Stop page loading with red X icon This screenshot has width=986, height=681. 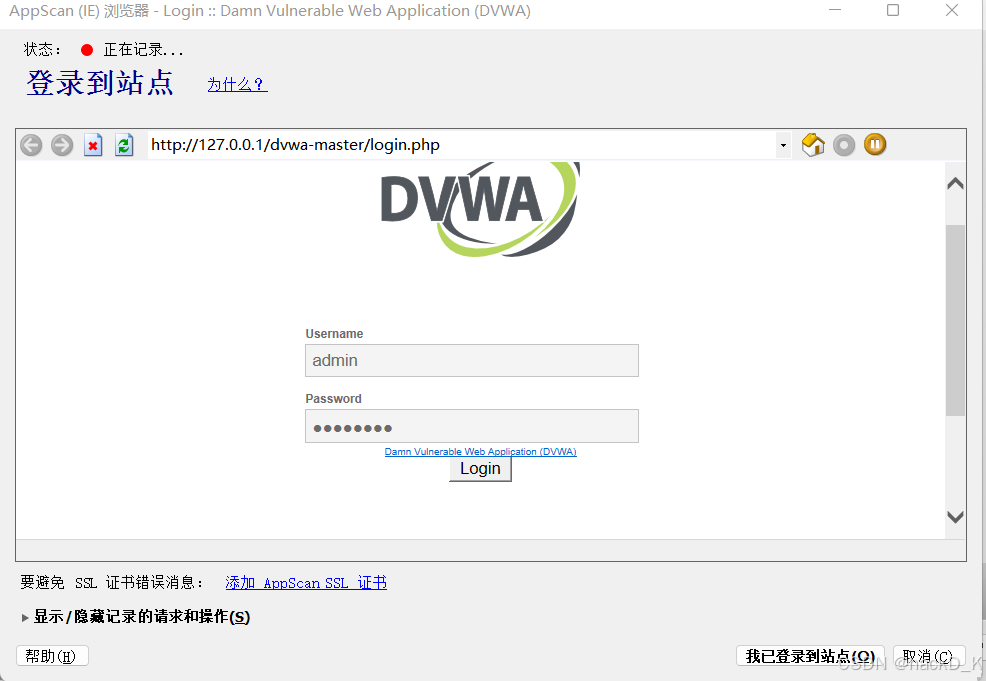(x=93, y=145)
